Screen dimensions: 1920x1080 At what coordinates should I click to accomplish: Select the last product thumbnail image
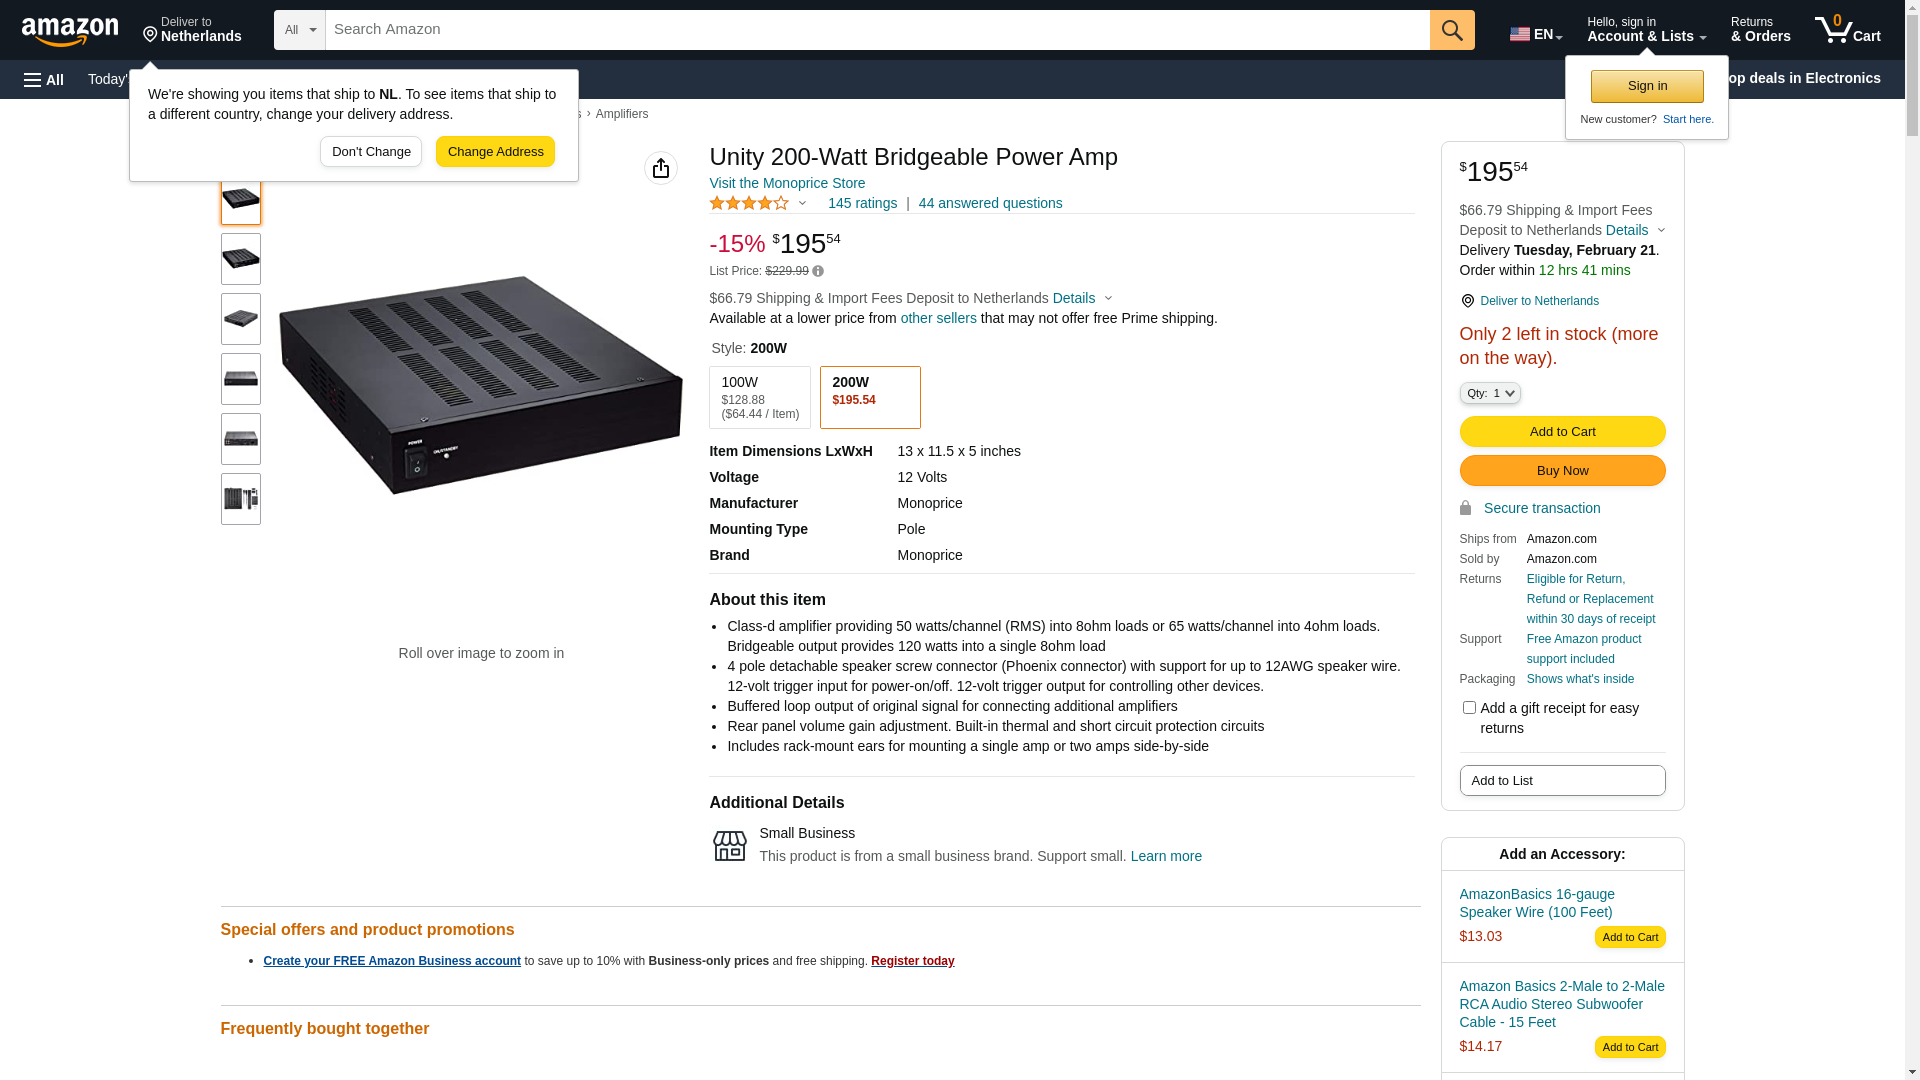[241, 499]
